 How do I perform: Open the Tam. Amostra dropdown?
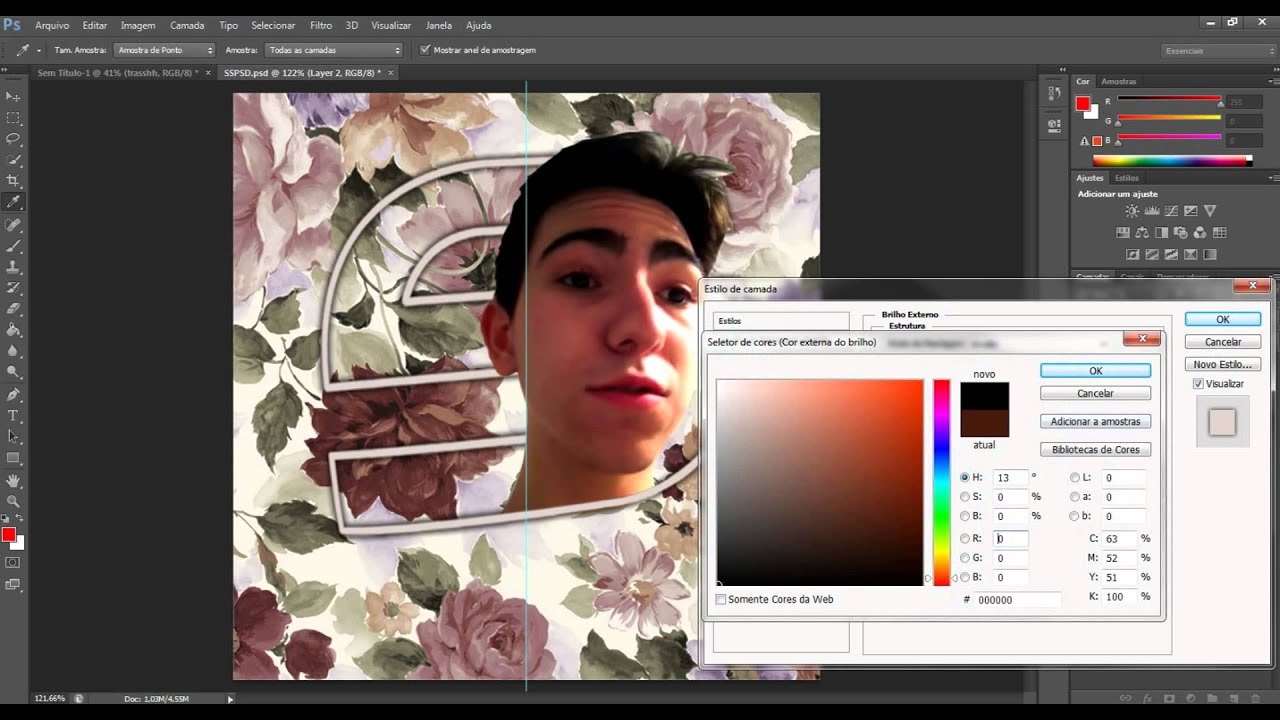(165, 50)
